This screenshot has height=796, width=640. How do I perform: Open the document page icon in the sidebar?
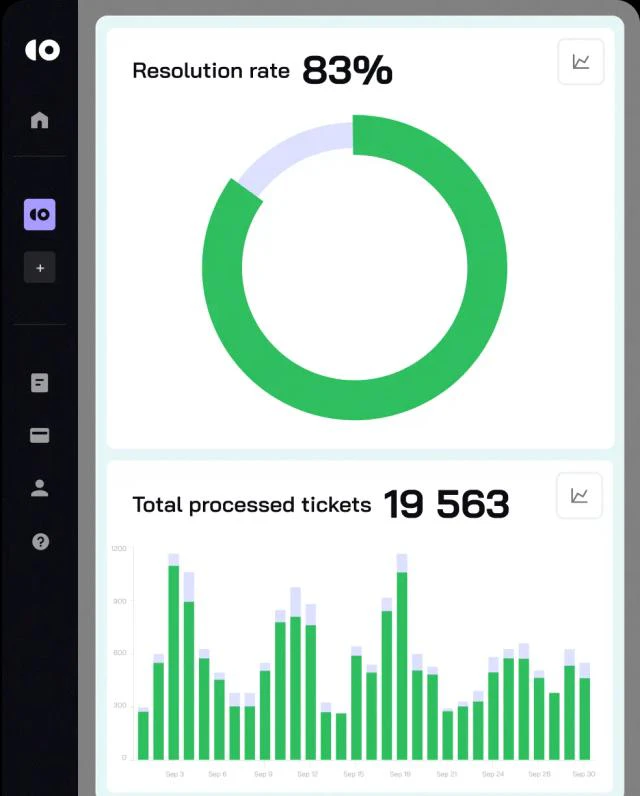click(x=40, y=383)
